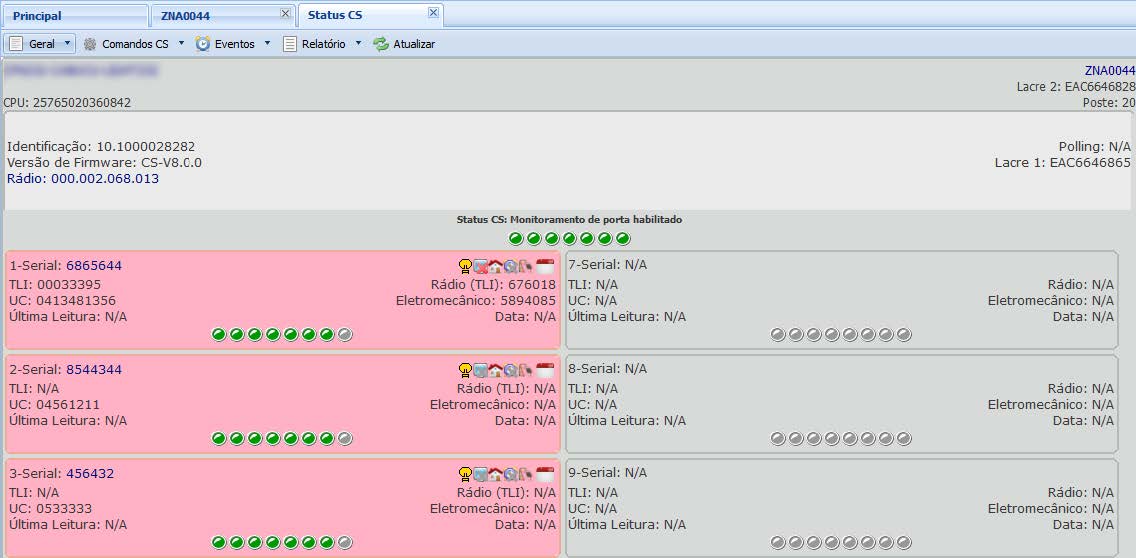Open the Comandos CS dropdown menu
The image size is (1136, 558).
[181, 44]
